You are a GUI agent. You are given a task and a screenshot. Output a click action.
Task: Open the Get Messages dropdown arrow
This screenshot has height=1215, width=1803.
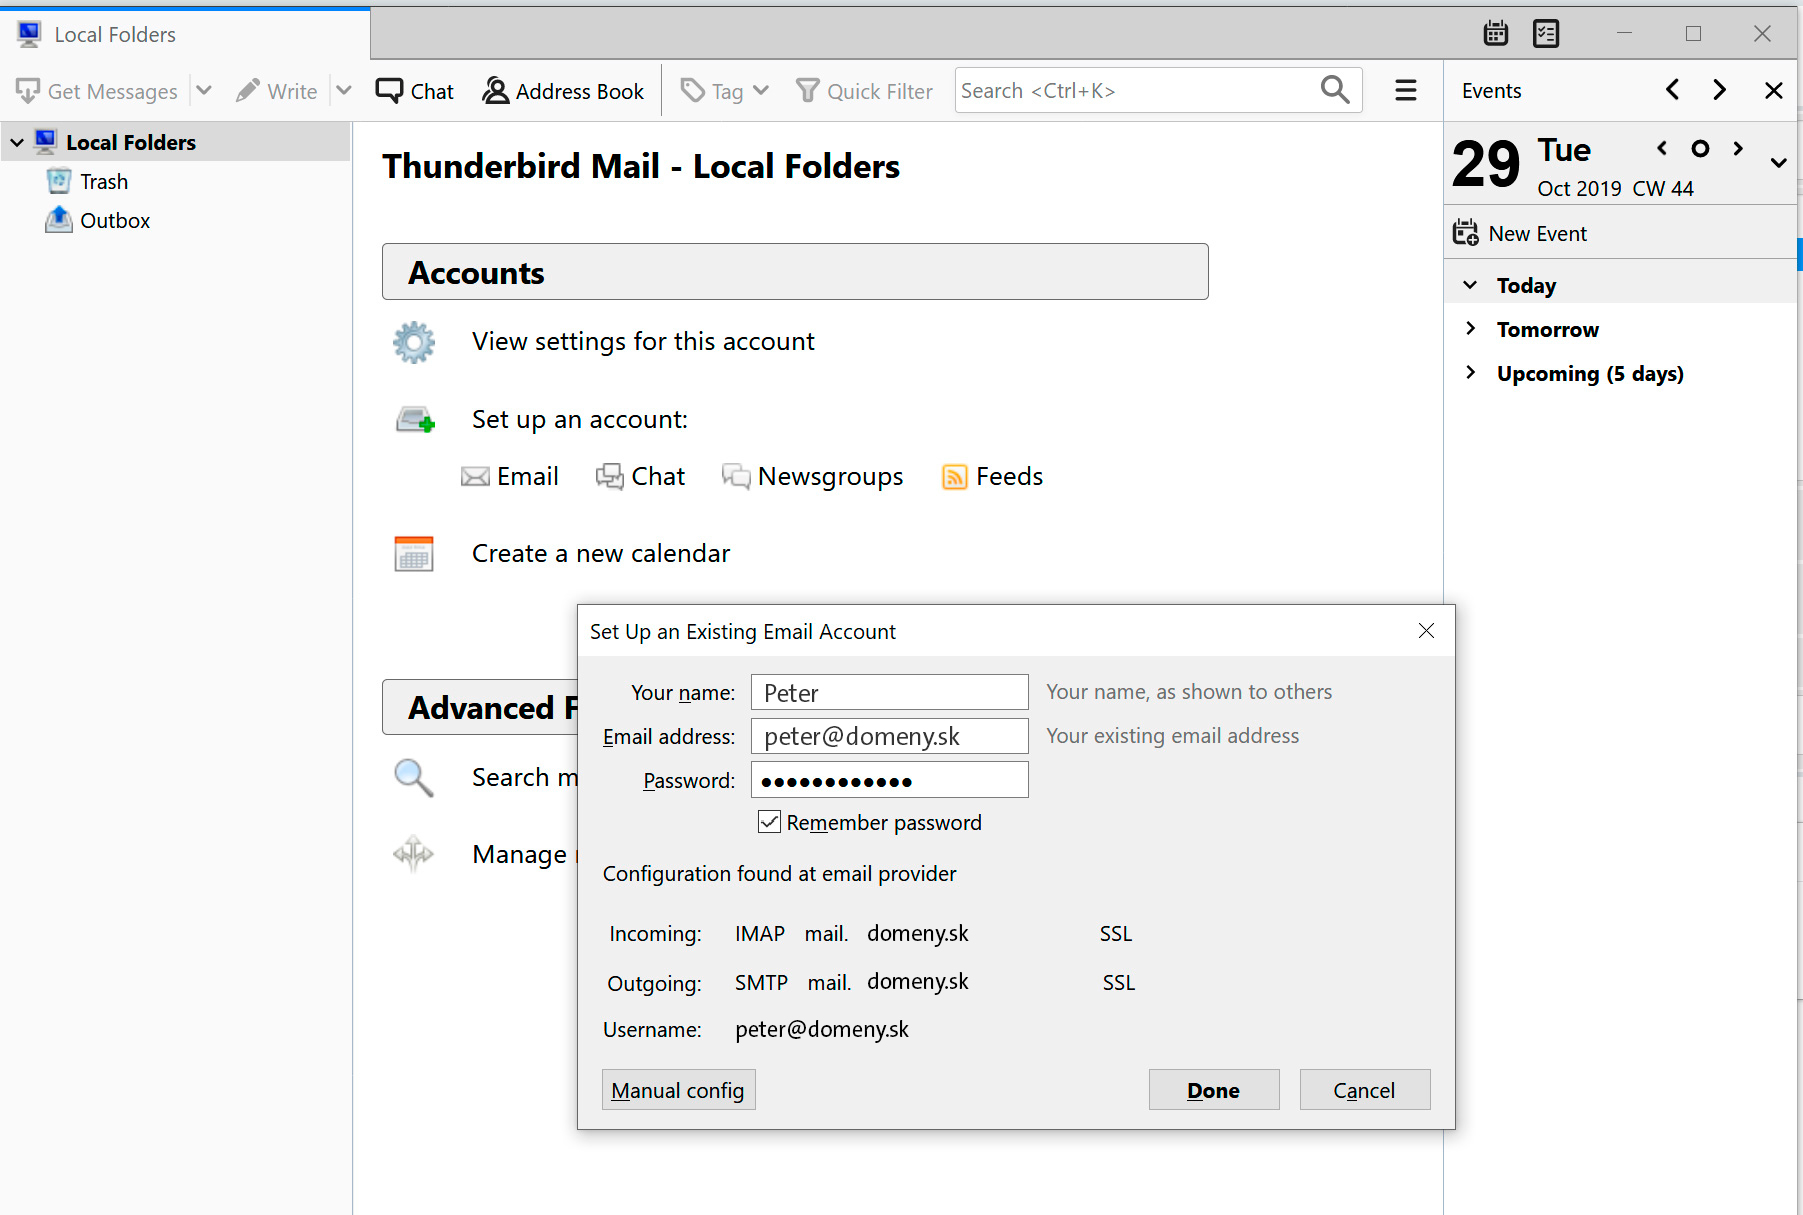[x=204, y=91]
